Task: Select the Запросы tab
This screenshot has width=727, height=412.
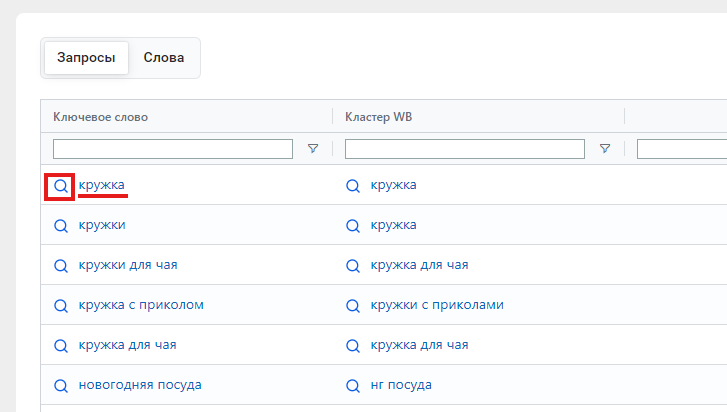Action: pos(86,58)
